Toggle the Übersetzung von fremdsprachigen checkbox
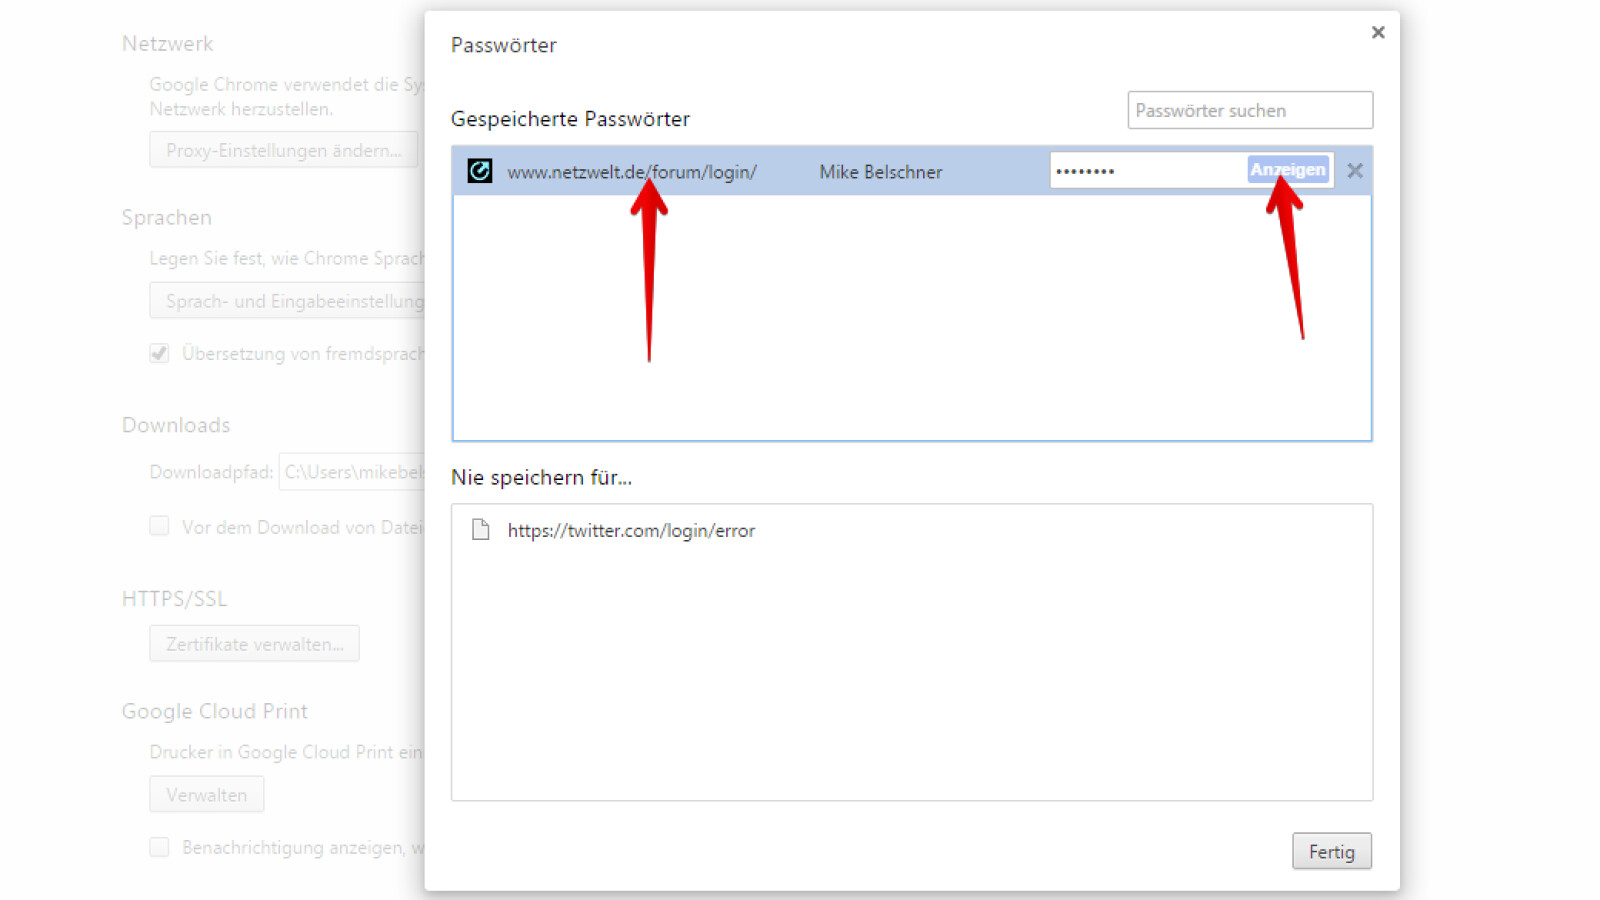The height and width of the screenshot is (900, 1600). (159, 353)
